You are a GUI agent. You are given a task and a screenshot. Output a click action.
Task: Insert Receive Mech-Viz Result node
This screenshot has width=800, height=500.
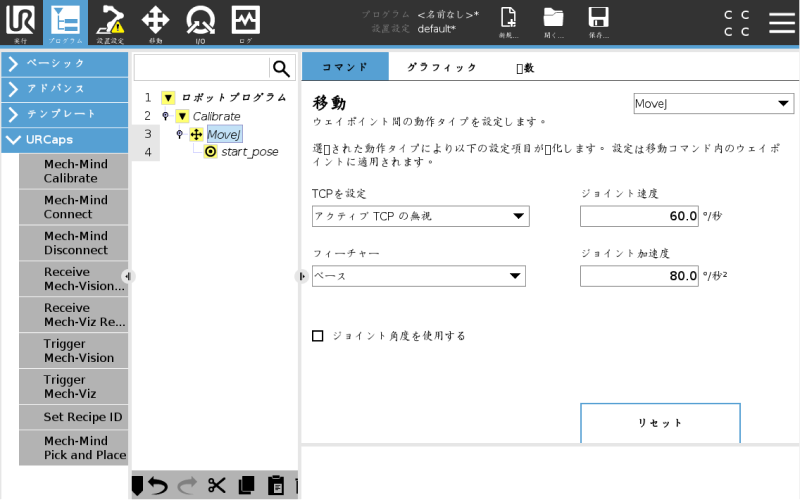coord(73,315)
